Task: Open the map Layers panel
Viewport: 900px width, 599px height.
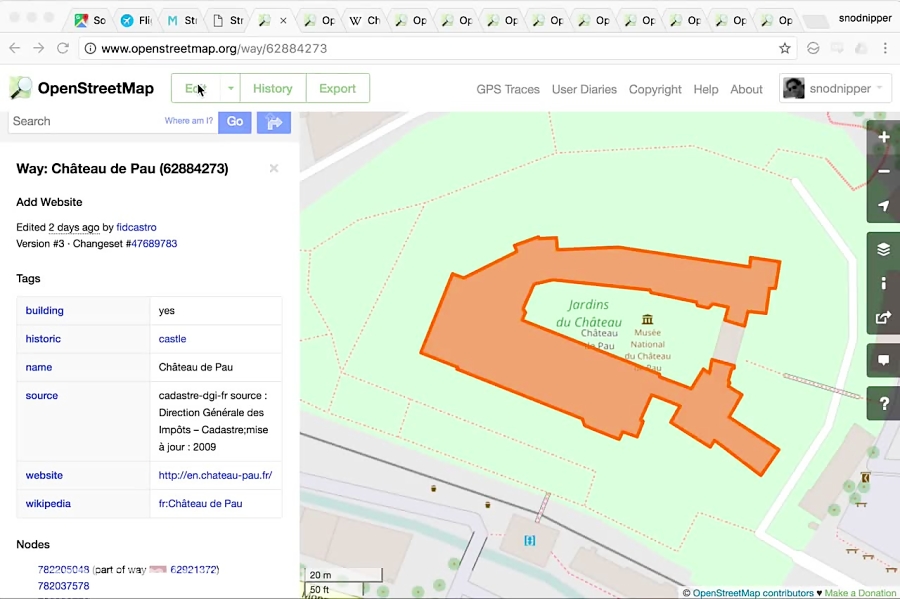Action: click(x=883, y=249)
